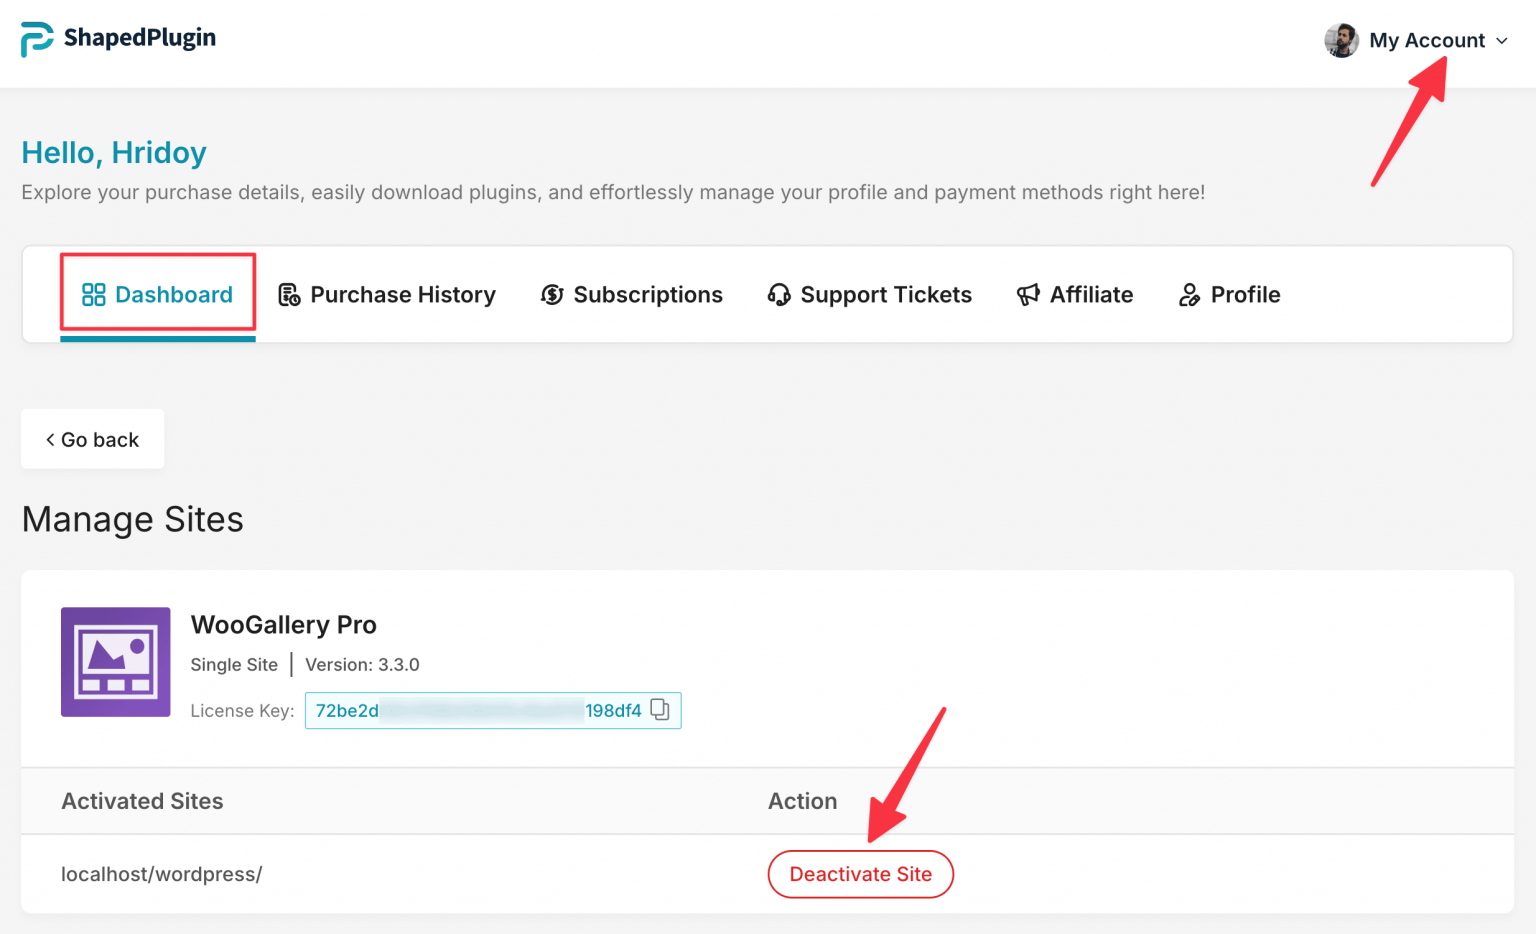Open the Support Tickets section

[x=886, y=294]
